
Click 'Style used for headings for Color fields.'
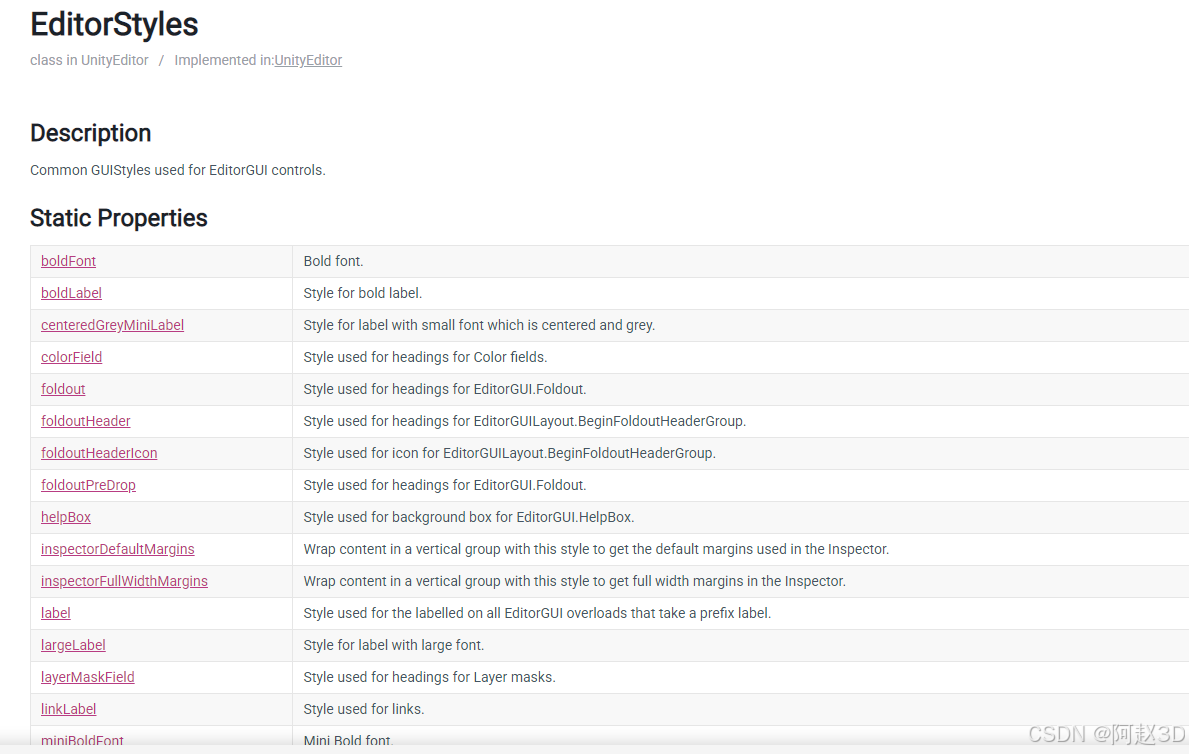425,357
